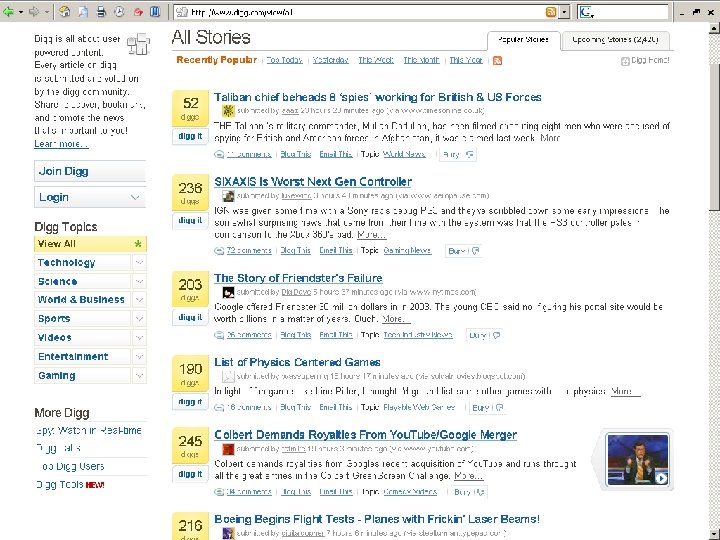Bury the Friendster story
The height and width of the screenshot is (540, 720).
point(484,335)
